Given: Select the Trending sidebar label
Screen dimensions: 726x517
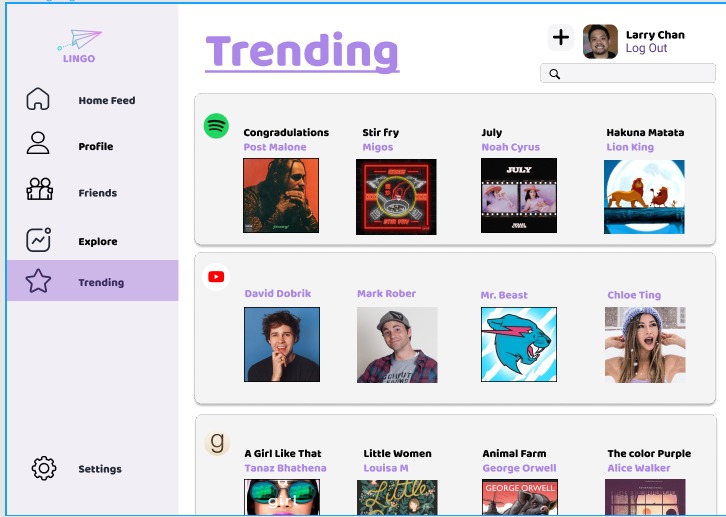Looking at the screenshot, I should (x=101, y=282).
